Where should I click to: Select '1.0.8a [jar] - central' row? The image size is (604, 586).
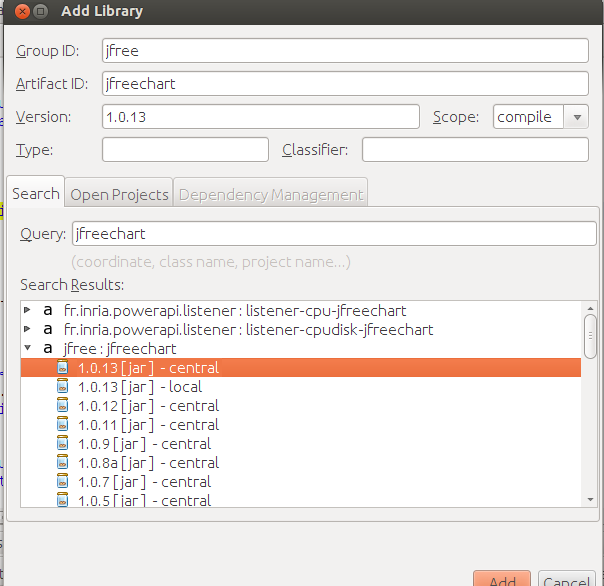(x=301, y=463)
